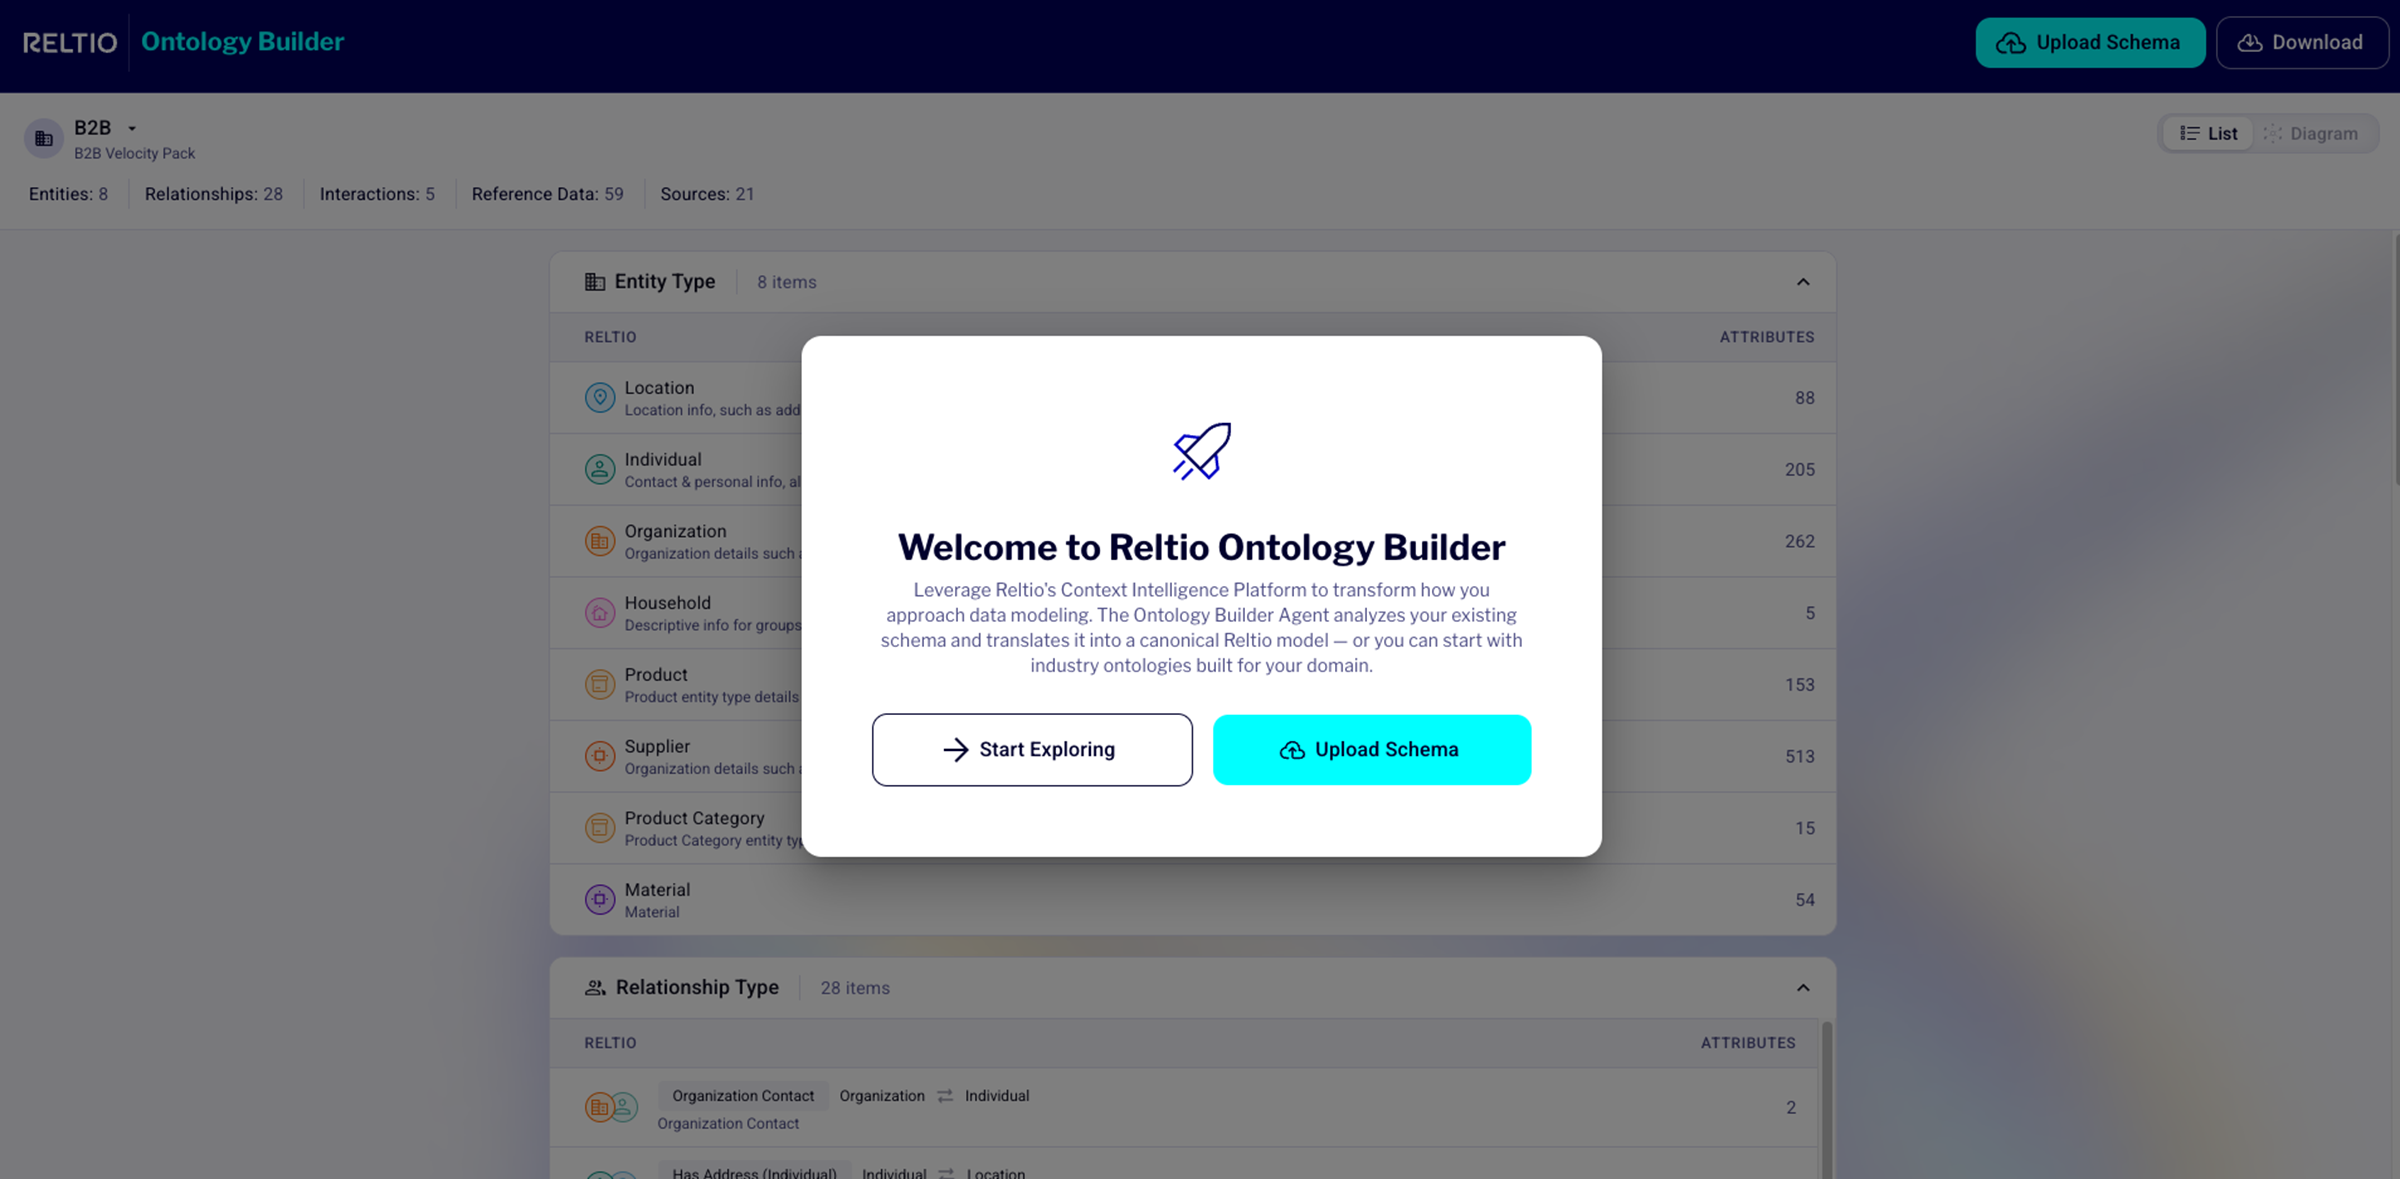The width and height of the screenshot is (2400, 1179).
Task: Click the B2B building icon
Action: [44, 139]
